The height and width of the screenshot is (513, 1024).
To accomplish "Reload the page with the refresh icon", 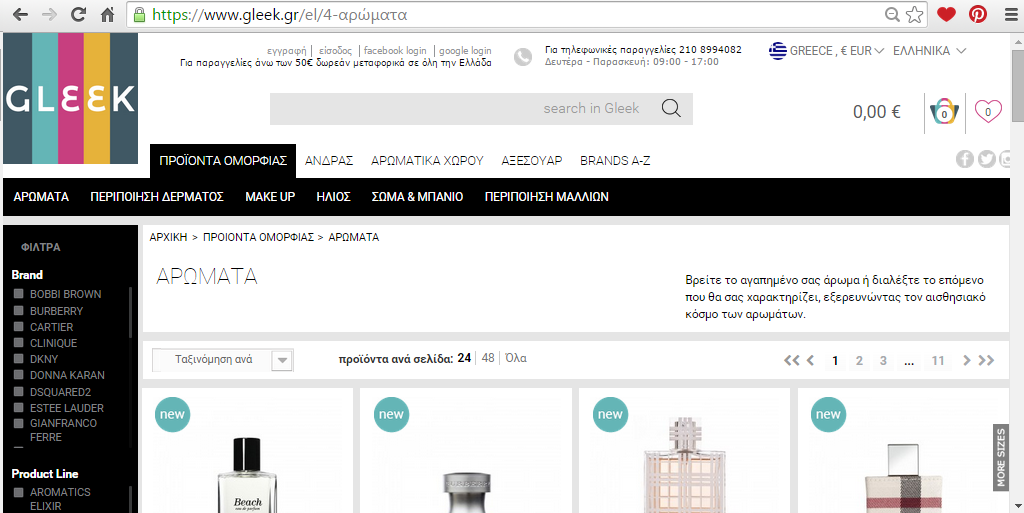I will pyautogui.click(x=78, y=14).
